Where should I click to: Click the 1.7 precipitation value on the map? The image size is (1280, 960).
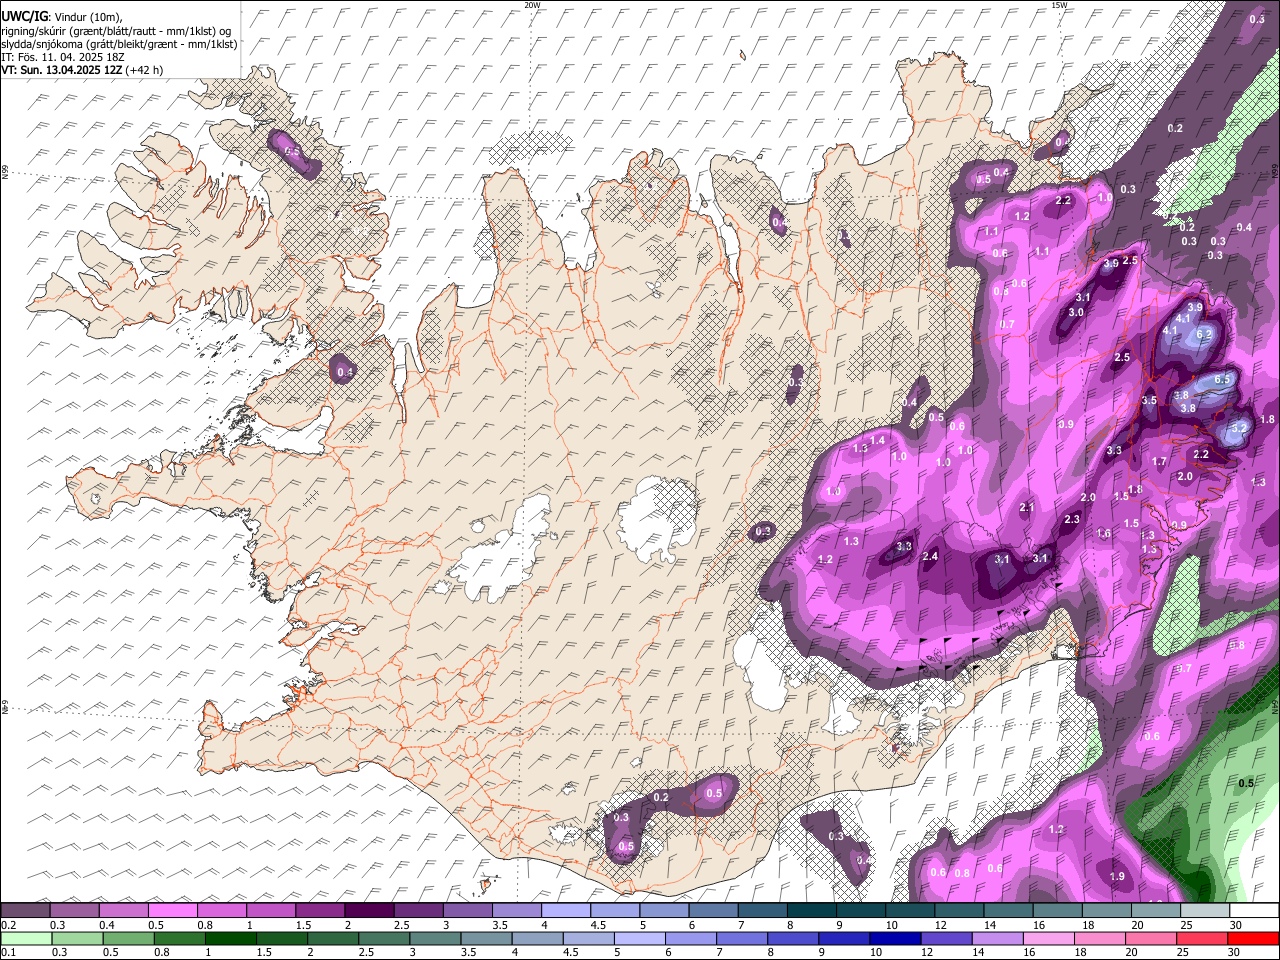tap(1160, 462)
